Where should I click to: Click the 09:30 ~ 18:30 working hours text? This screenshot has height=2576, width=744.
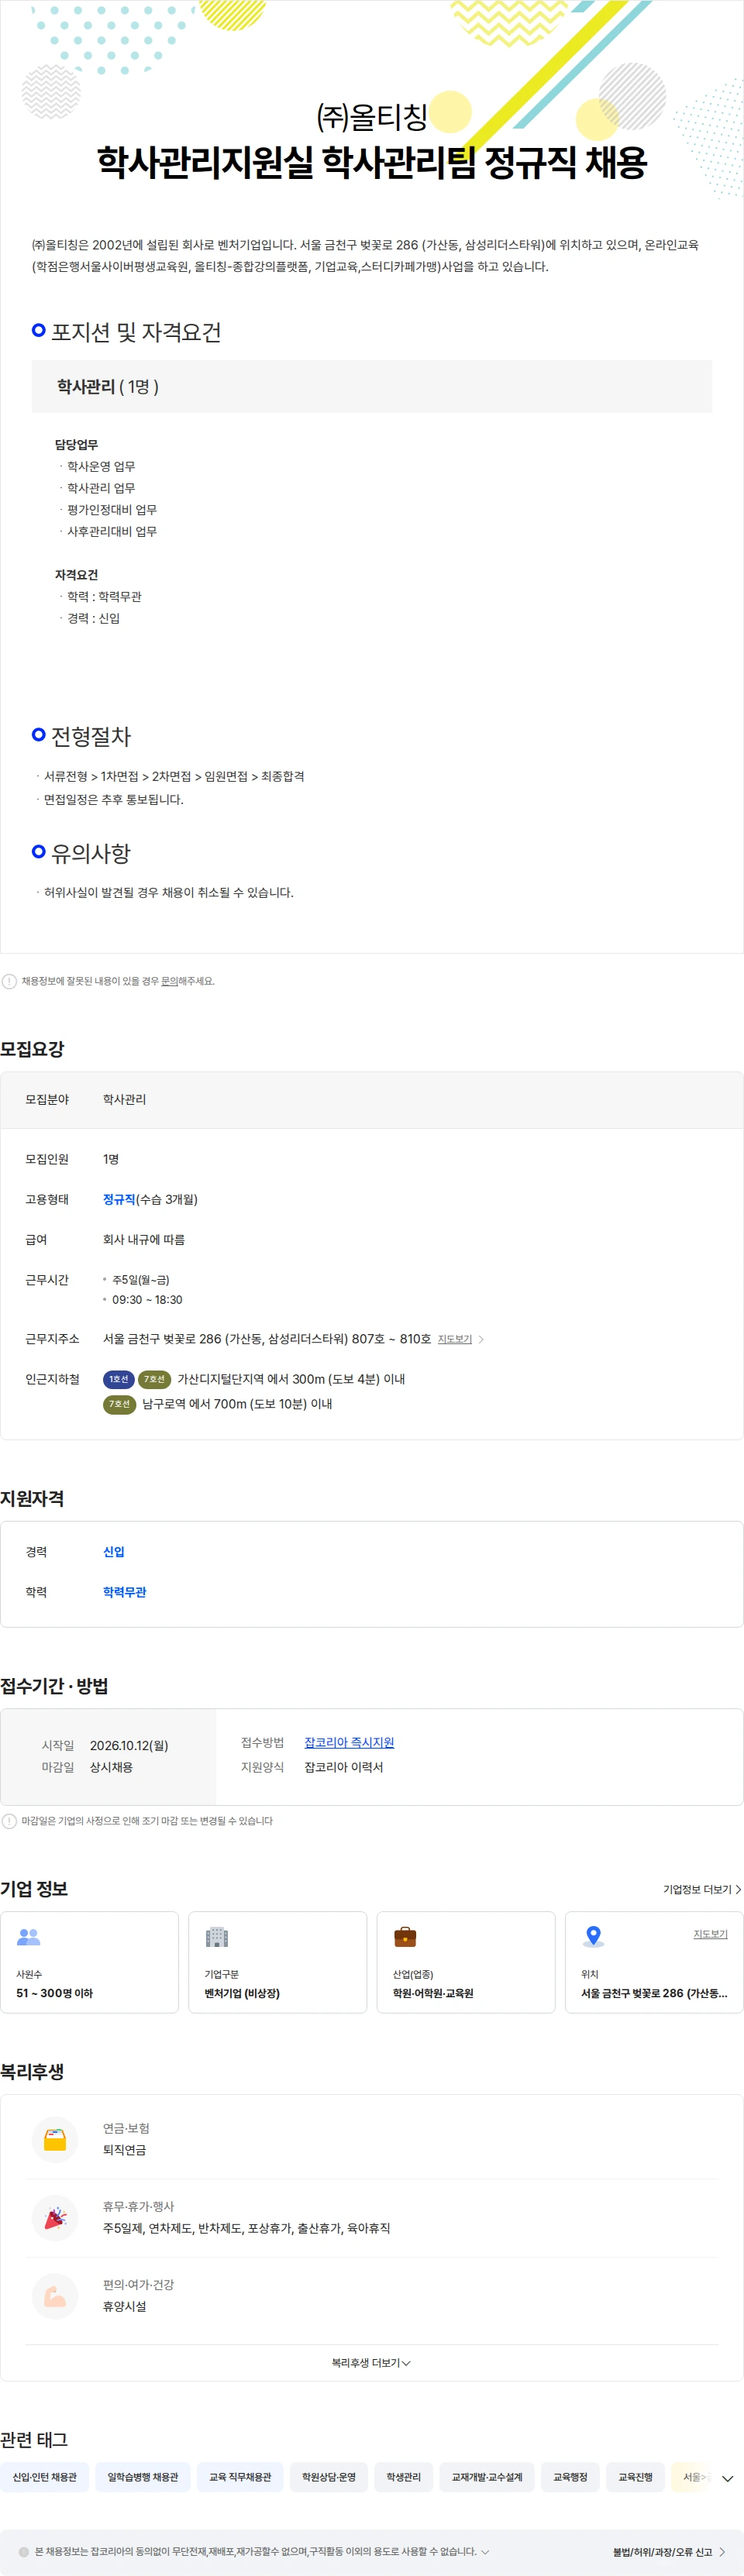point(147,1300)
